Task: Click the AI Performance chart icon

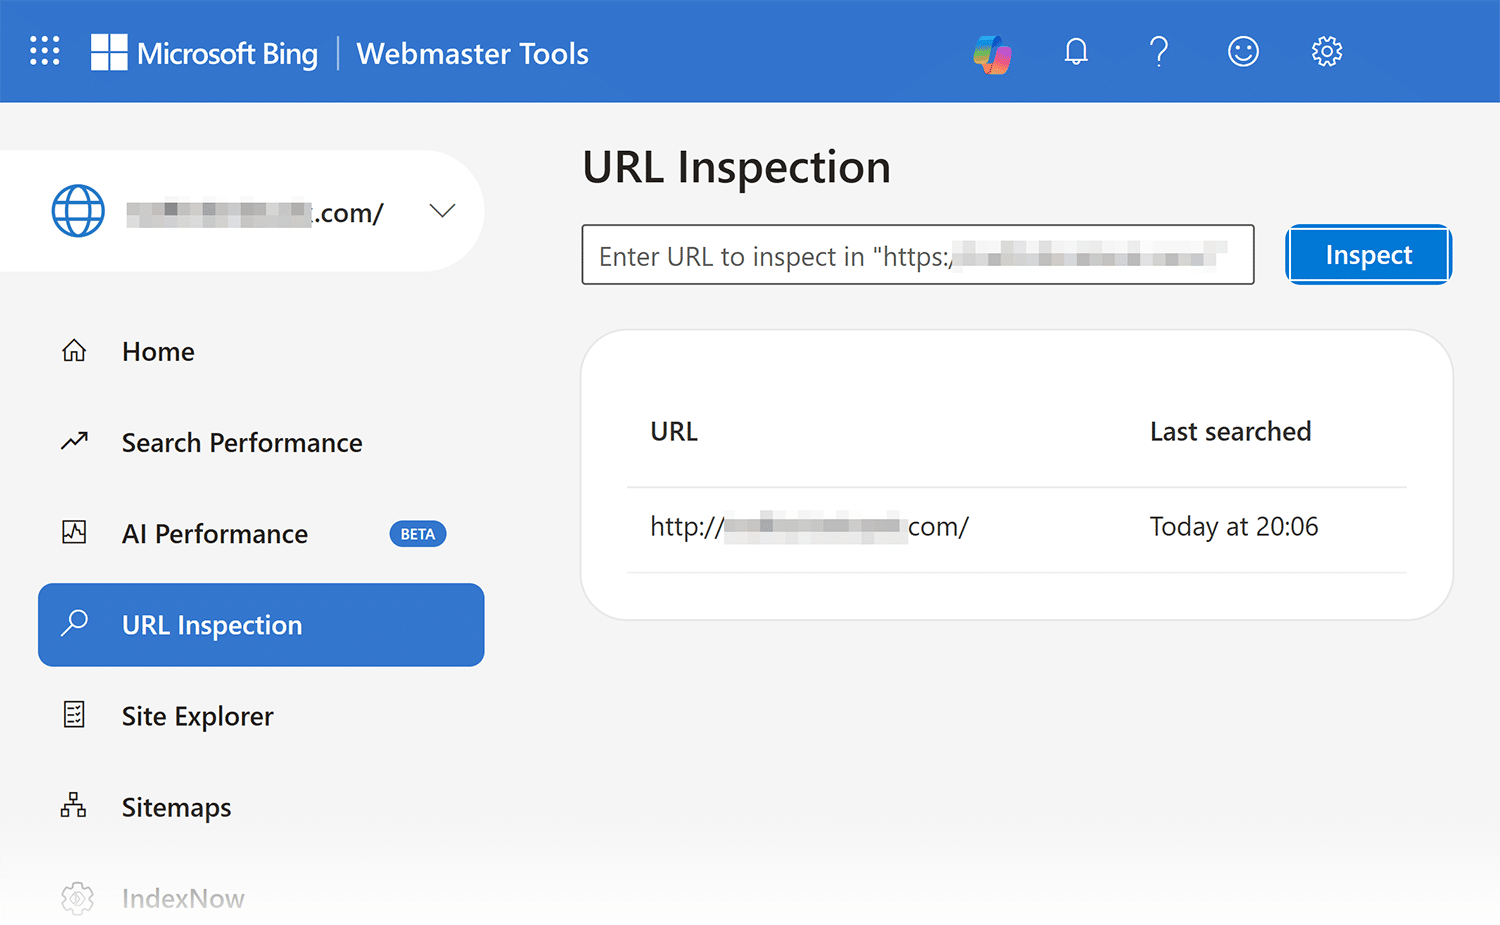Action: [x=74, y=532]
